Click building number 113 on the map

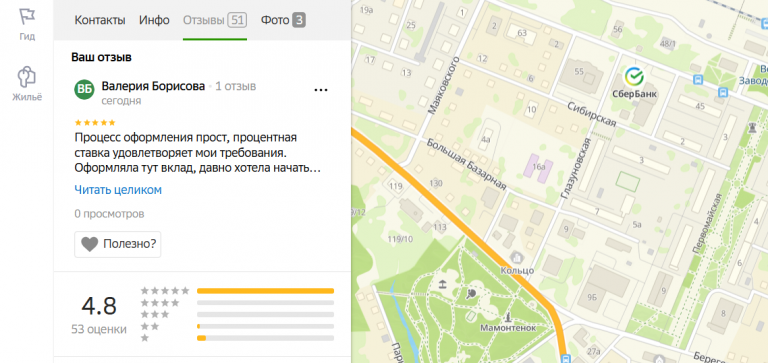[x=440, y=227]
